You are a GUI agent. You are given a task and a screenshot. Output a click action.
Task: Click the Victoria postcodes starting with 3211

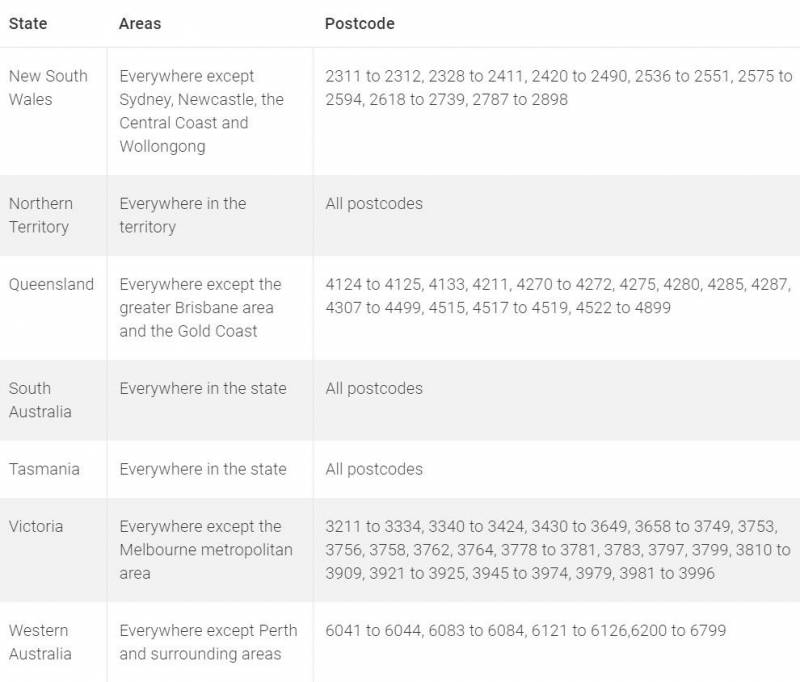coord(558,550)
